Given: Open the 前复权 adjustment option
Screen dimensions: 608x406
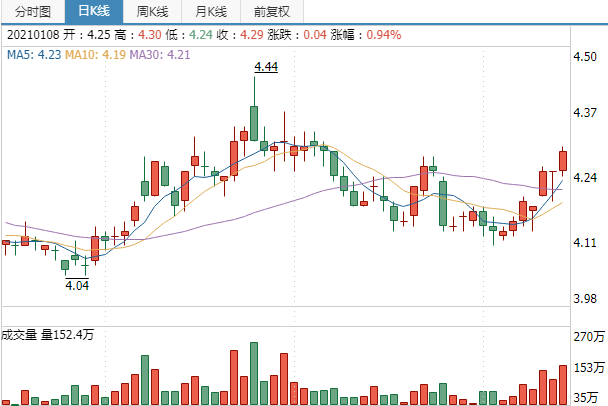Looking at the screenshot, I should [271, 12].
